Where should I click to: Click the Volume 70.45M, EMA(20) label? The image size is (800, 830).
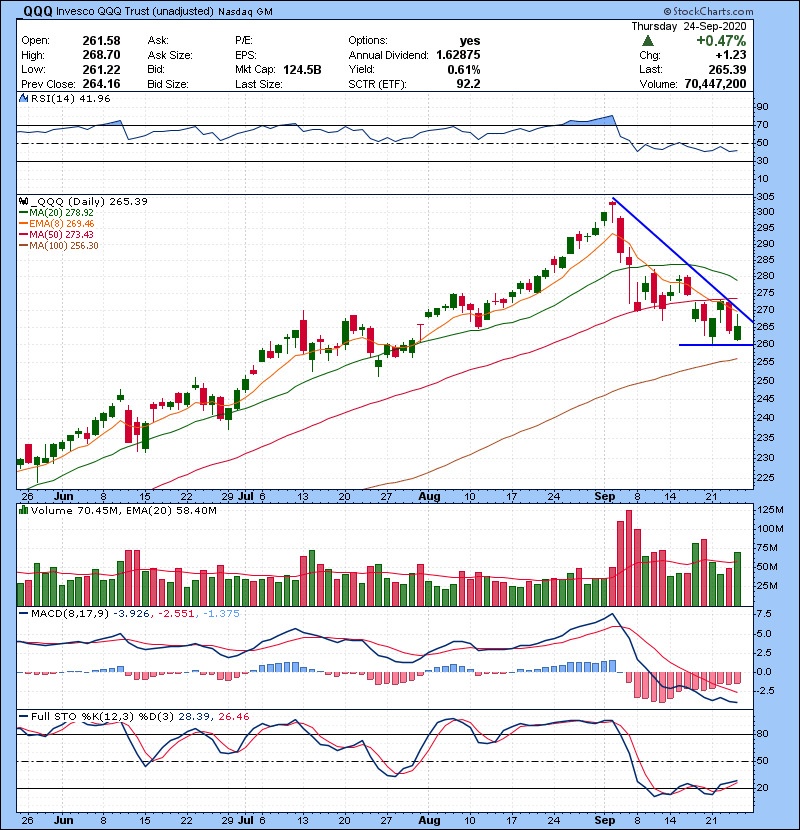[123, 510]
